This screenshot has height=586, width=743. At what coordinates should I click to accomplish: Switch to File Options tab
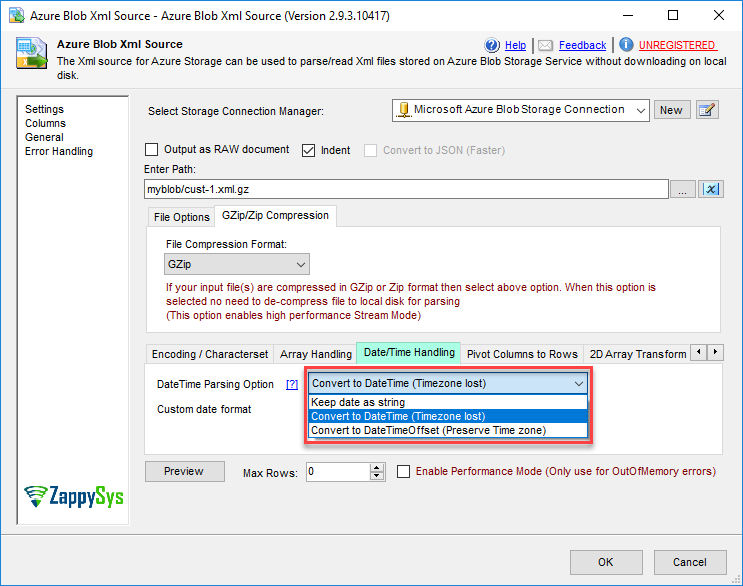coord(181,217)
